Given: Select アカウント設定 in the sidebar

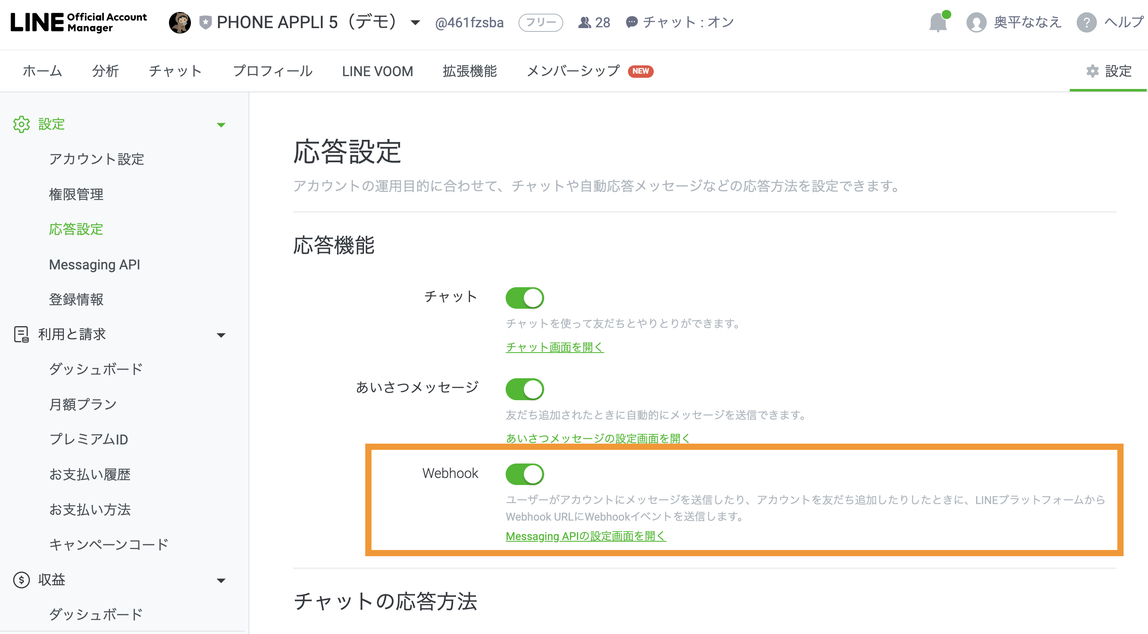Looking at the screenshot, I should coord(97,159).
